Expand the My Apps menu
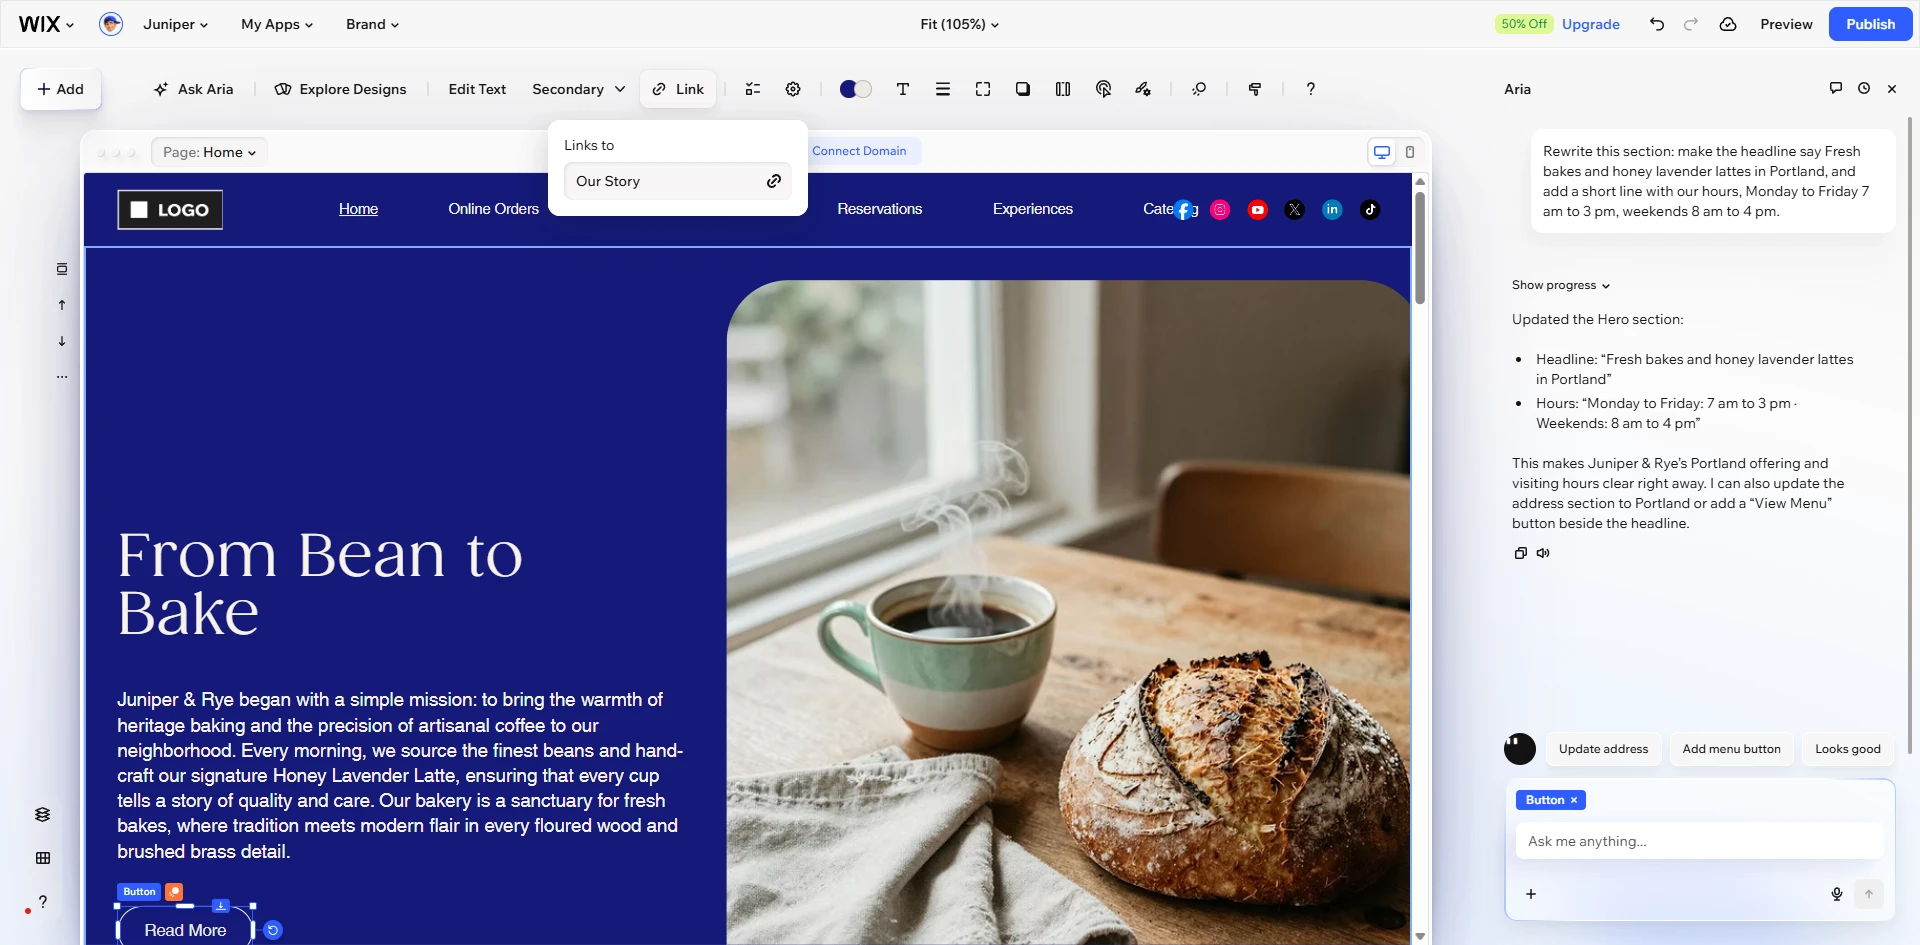The width and height of the screenshot is (1920, 945). tap(277, 24)
